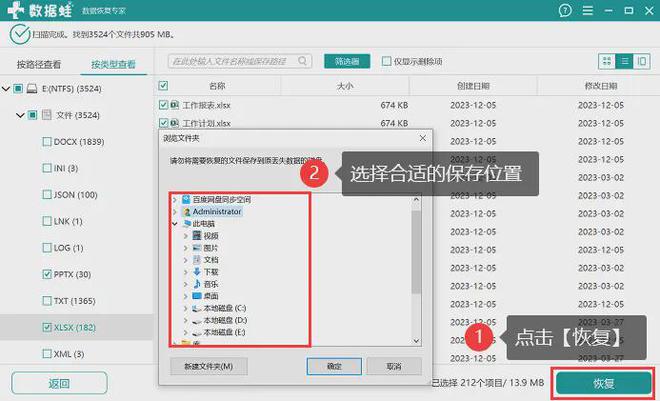
Task: Toggle the DOCX (1839) checkbox
Action: pyautogui.click(x=47, y=142)
